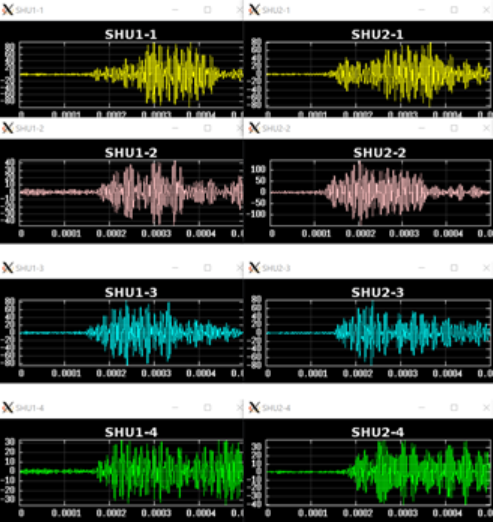Click the bold SHU1-1 plot heading

(x=131, y=34)
